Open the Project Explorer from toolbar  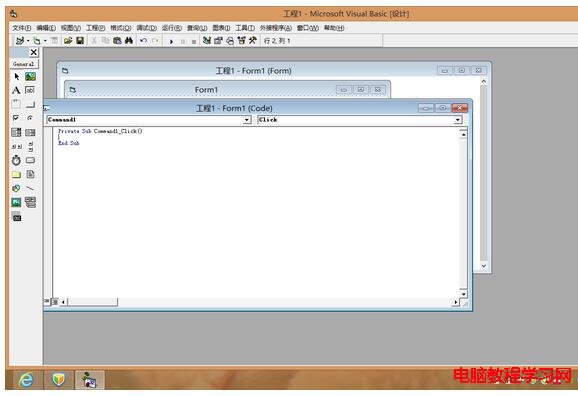[x=207, y=41]
